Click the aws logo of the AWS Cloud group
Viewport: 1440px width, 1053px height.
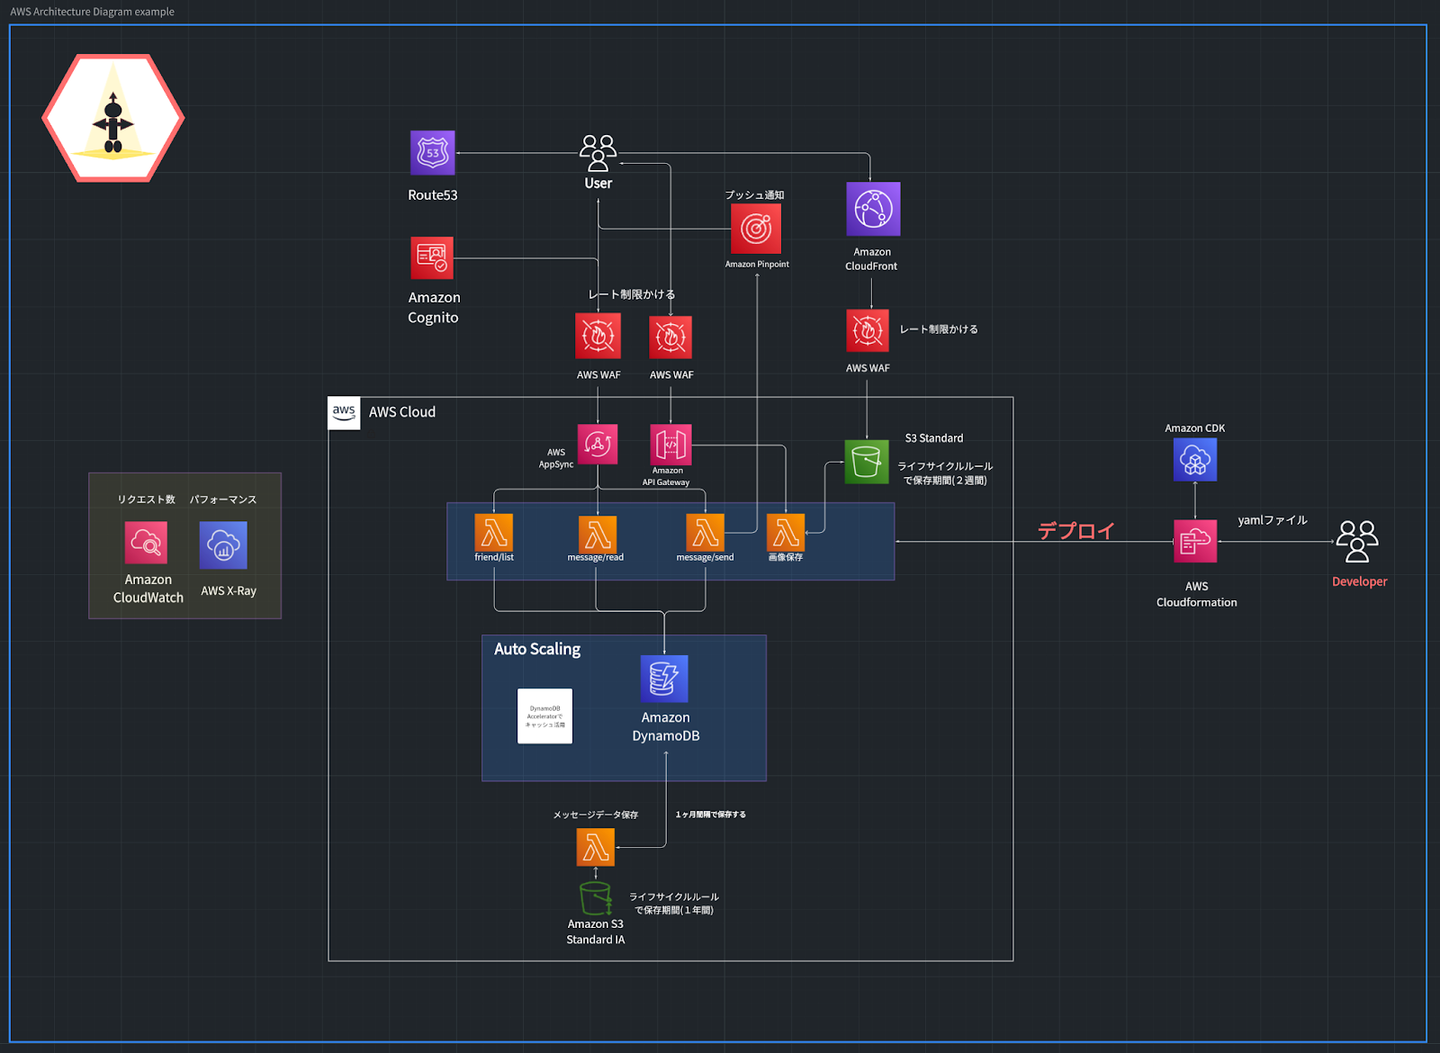pyautogui.click(x=344, y=412)
